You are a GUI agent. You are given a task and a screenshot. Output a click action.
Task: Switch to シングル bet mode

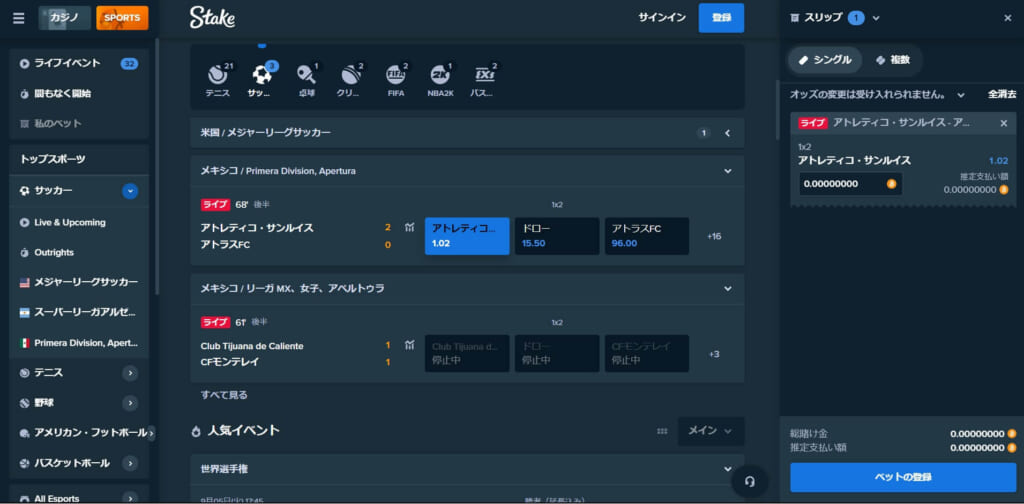click(x=824, y=60)
